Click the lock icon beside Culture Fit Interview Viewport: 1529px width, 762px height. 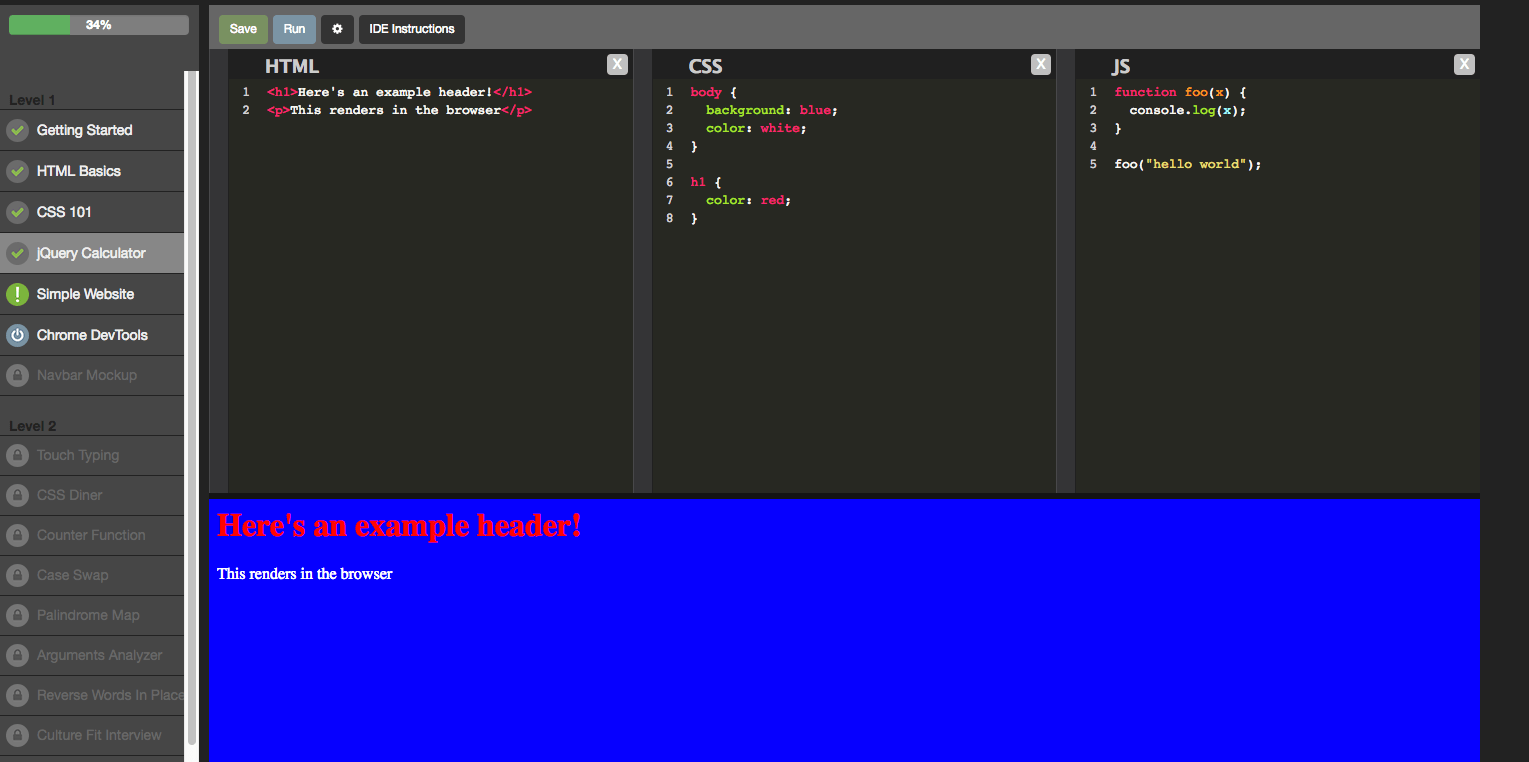(17, 735)
